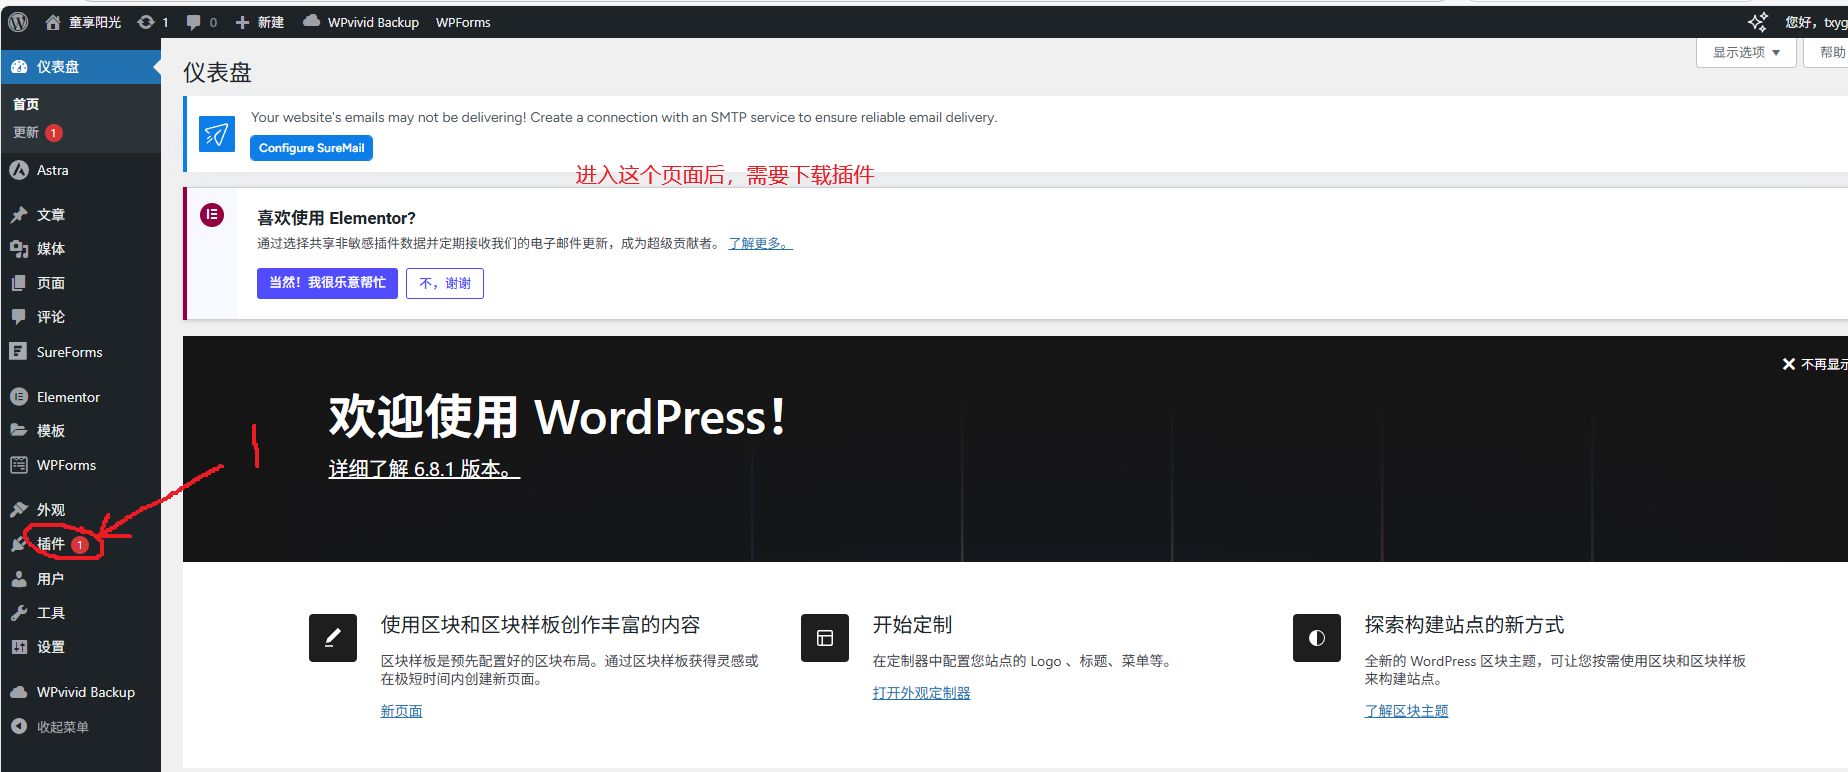
Task: Click the half-circle styles icon
Action: point(1317,638)
